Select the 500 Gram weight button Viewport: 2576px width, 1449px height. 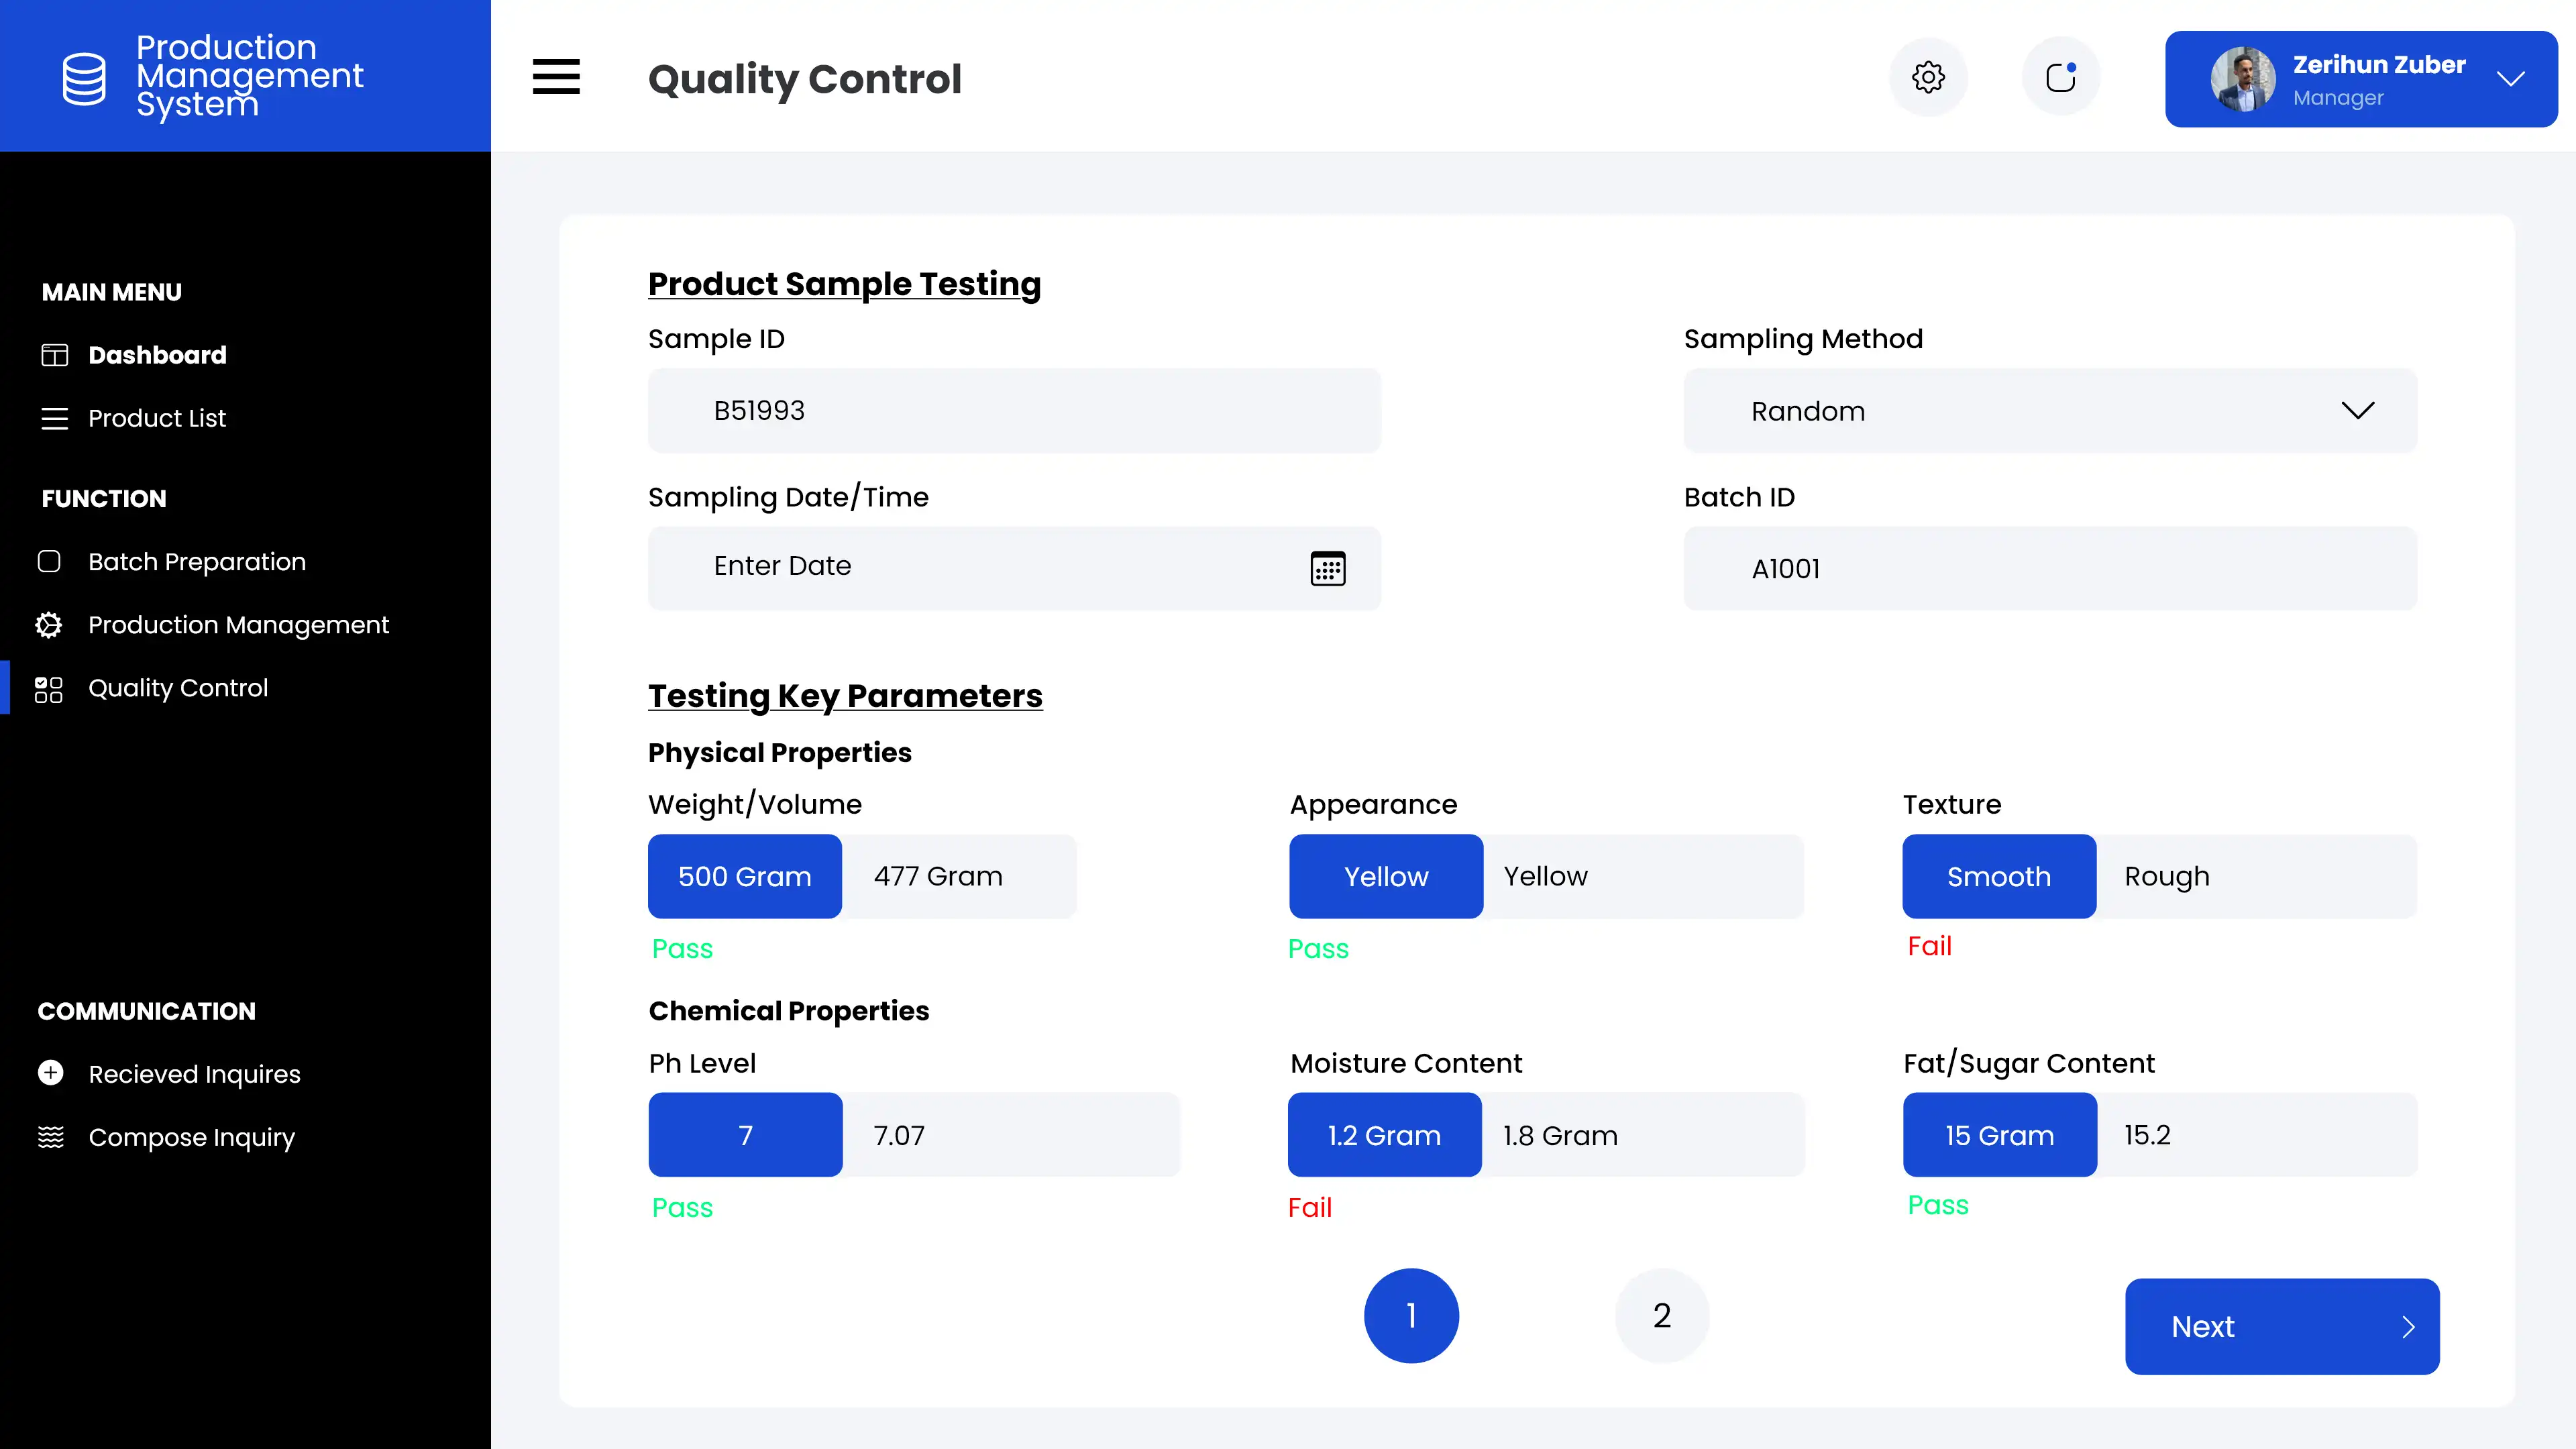click(x=745, y=876)
